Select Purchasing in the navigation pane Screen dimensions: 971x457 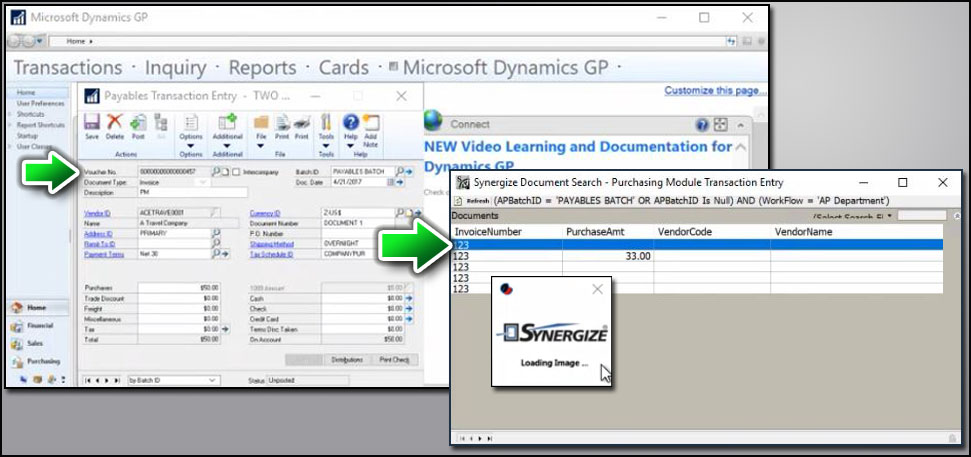point(42,360)
